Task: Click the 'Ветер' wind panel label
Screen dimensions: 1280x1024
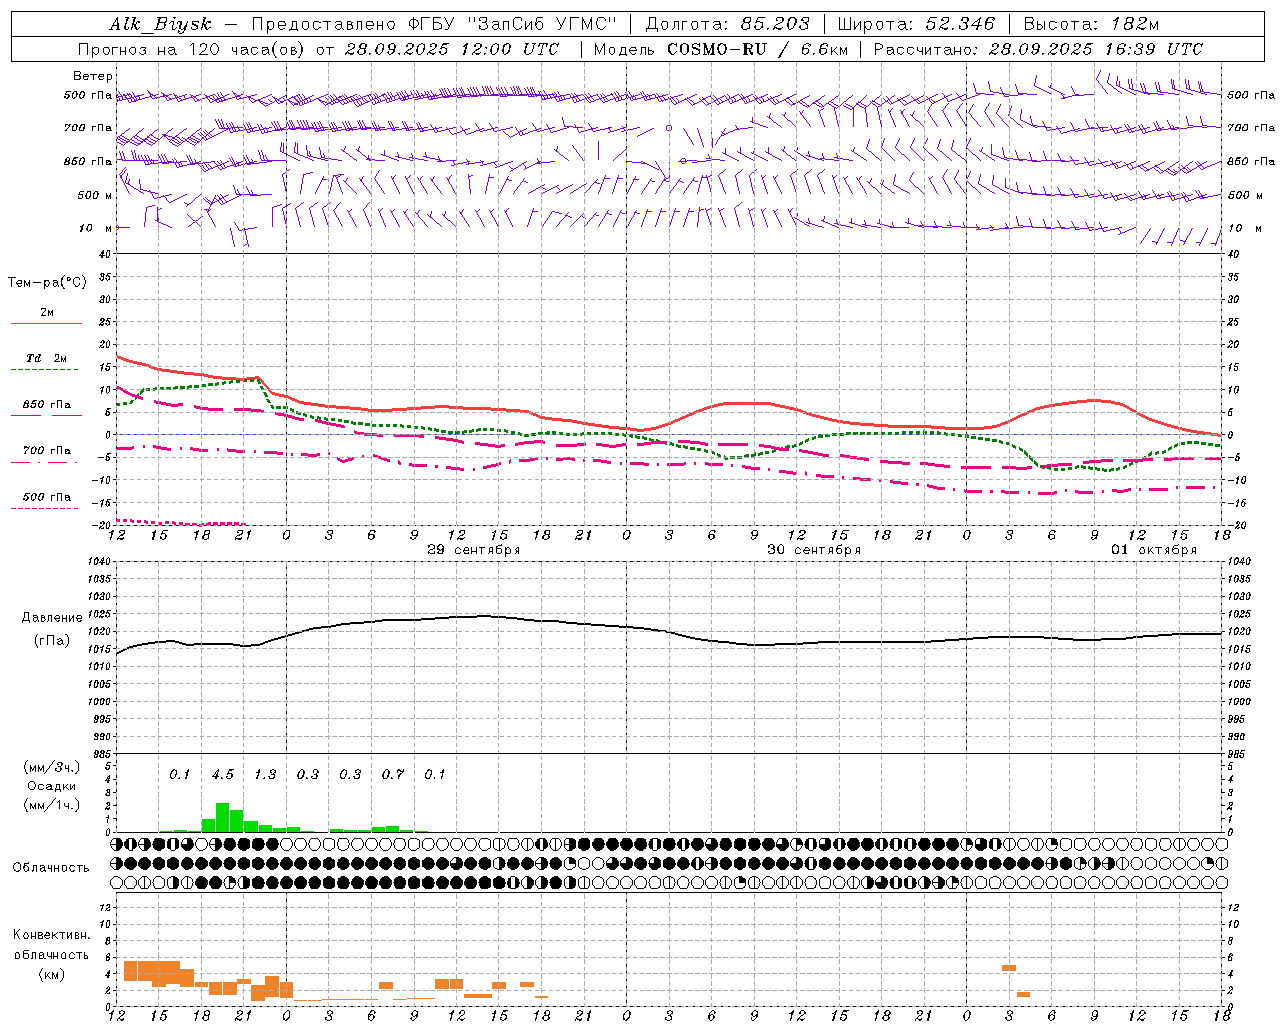Action: (93, 76)
